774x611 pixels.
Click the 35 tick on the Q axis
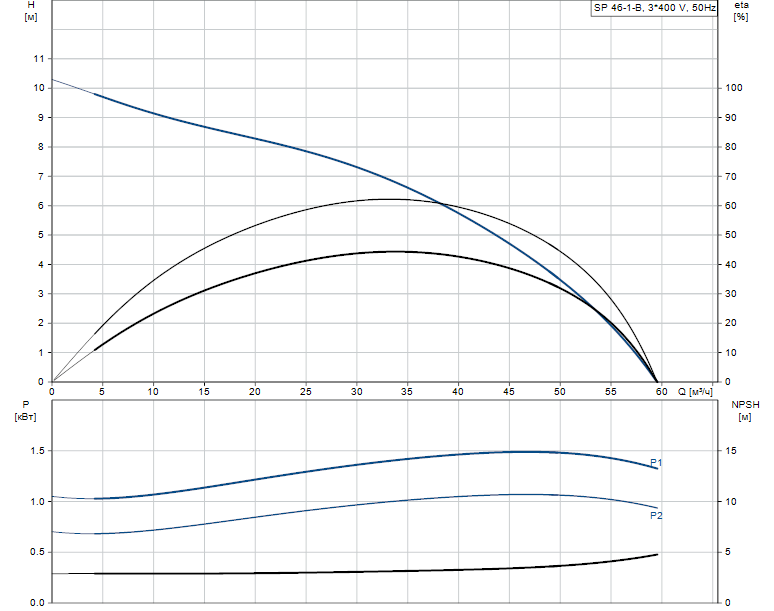pos(407,392)
